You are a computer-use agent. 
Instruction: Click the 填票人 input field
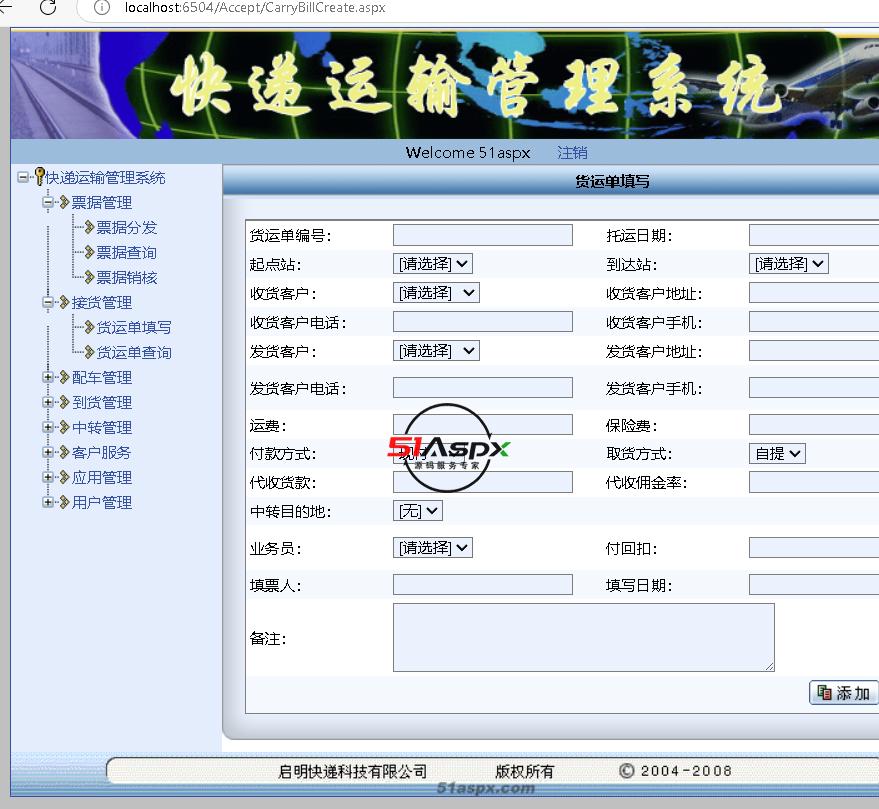(x=483, y=585)
